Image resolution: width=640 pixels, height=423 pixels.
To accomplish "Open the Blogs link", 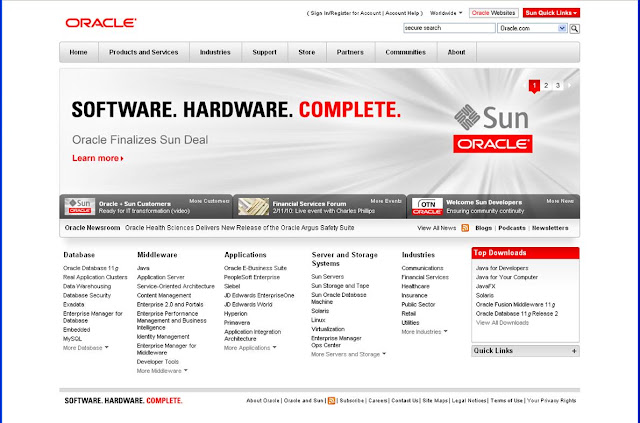I will [x=483, y=228].
